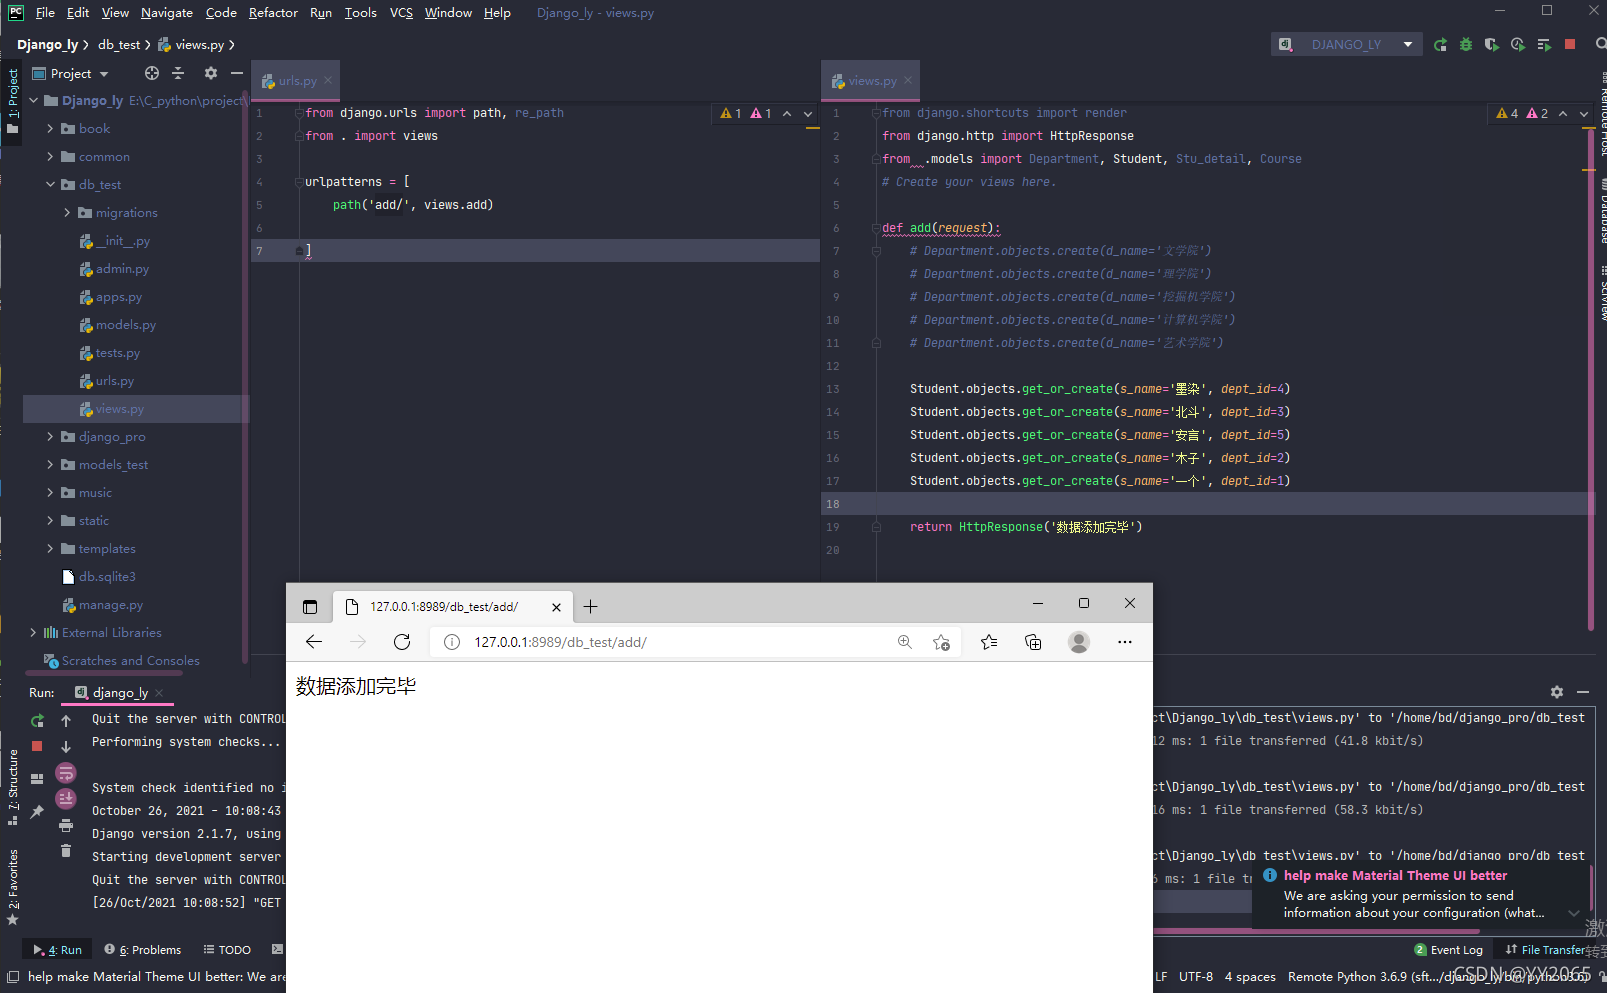Open browser Collections icon

1033,642
